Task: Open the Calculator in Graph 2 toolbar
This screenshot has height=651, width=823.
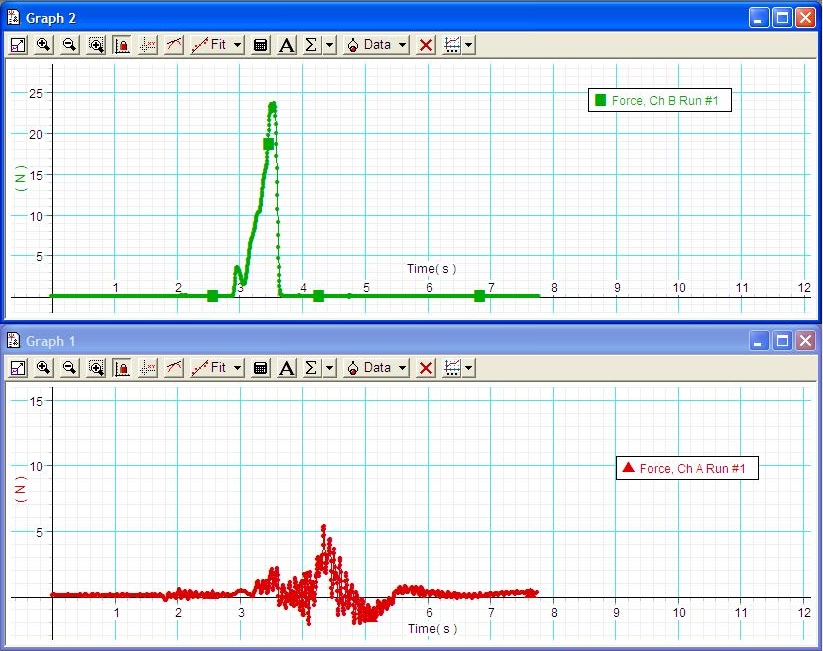Action: tap(260, 45)
